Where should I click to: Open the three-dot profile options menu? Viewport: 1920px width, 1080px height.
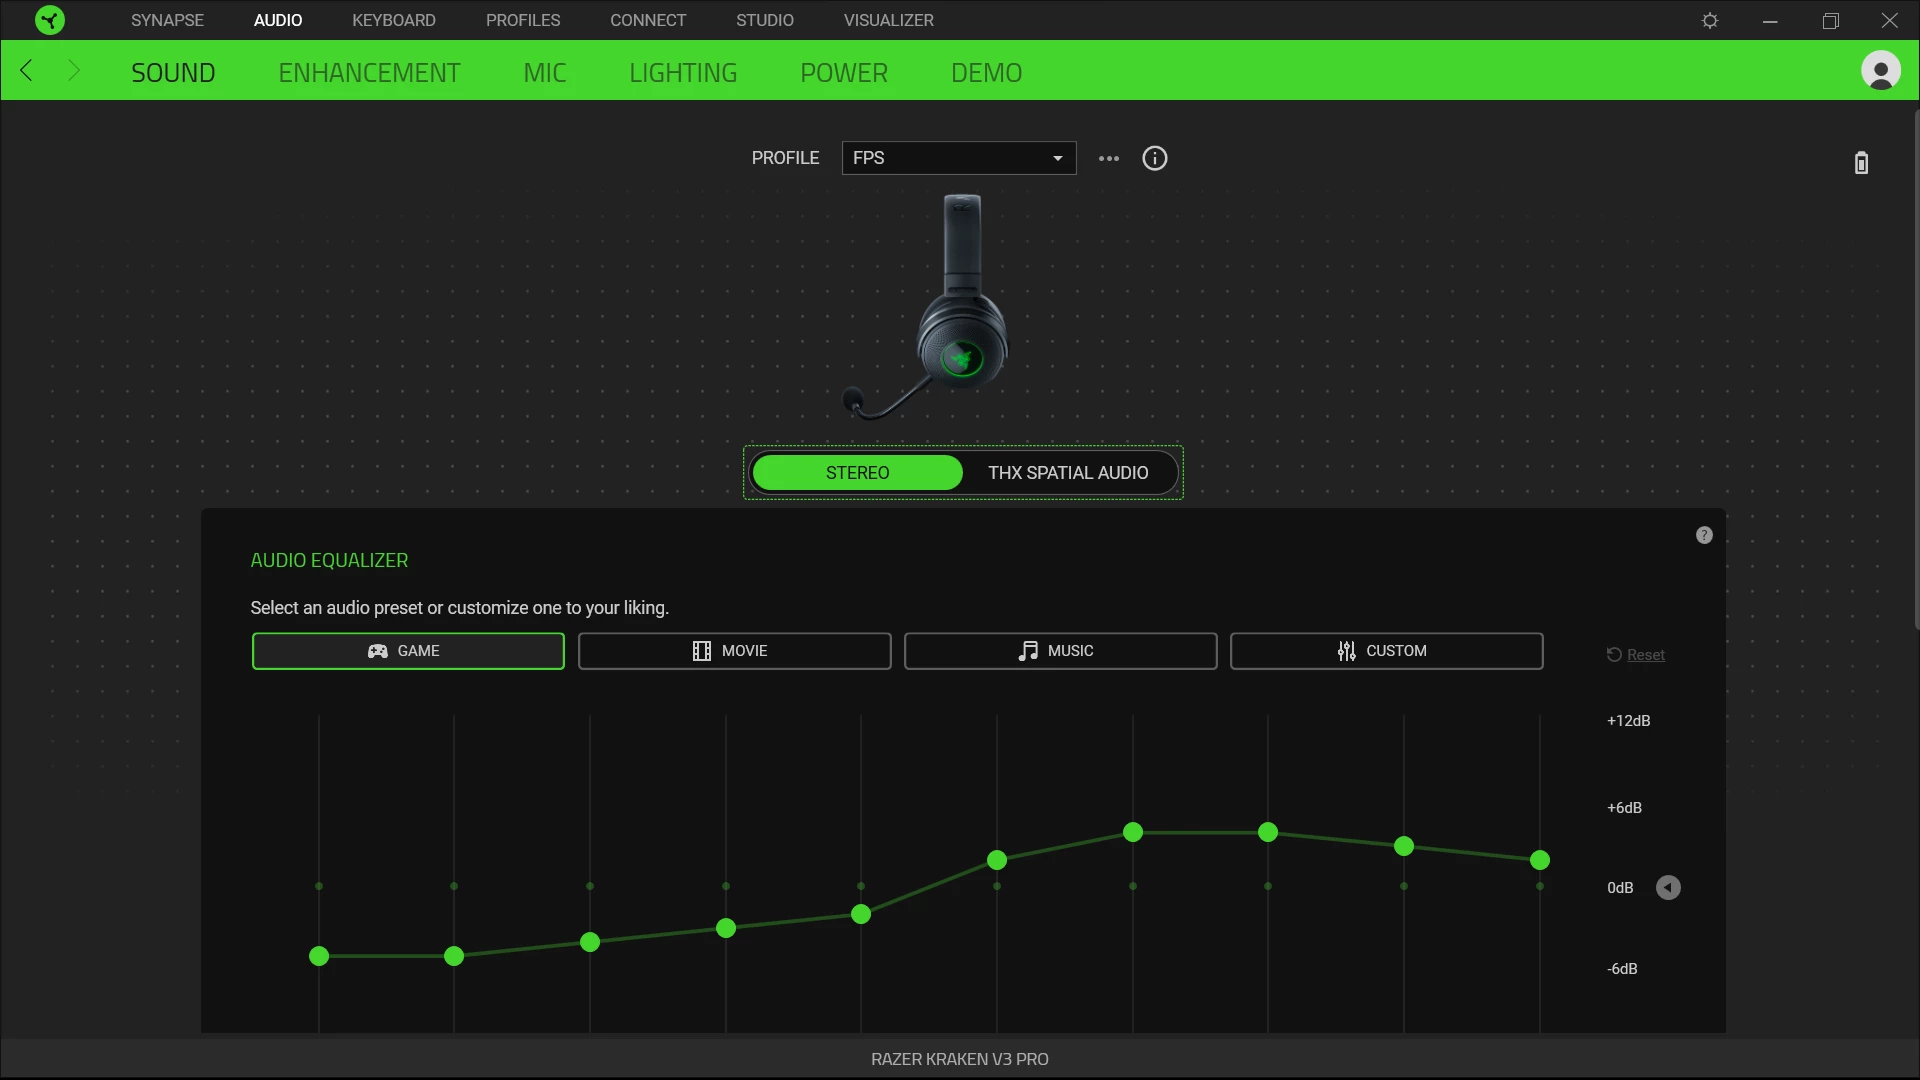click(x=1108, y=158)
